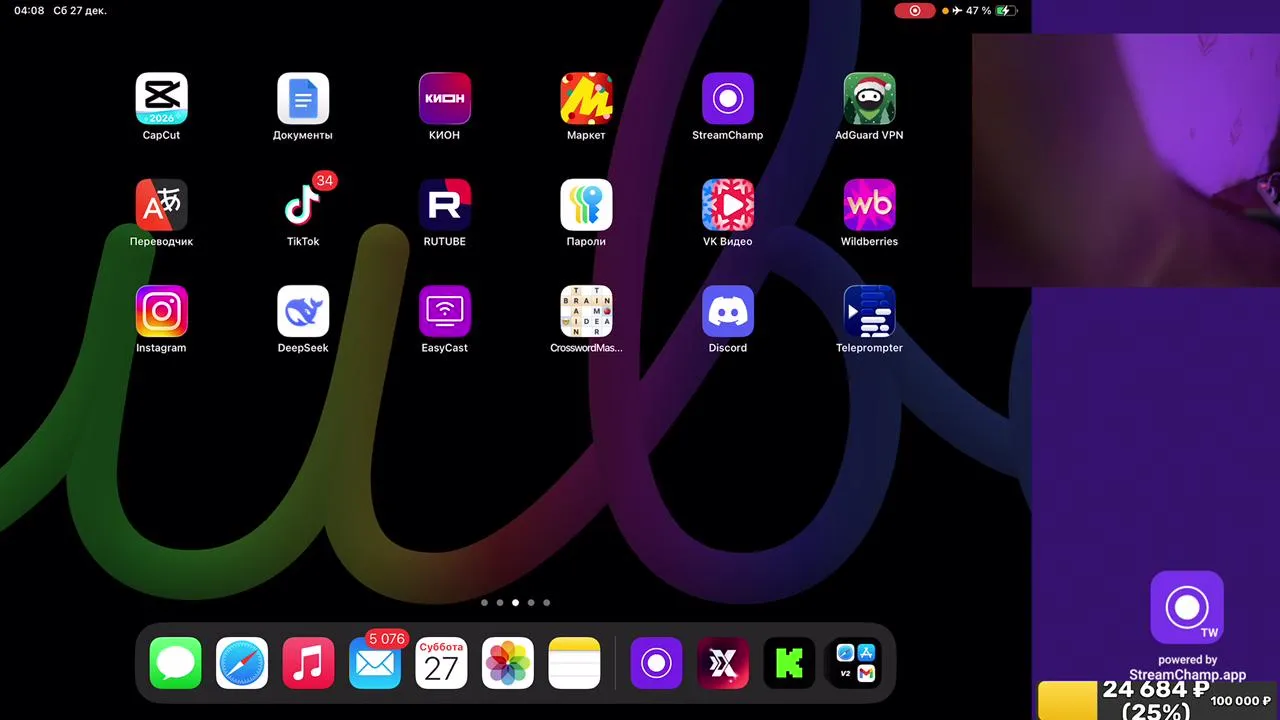Open the App Library folder in dock

click(856, 663)
